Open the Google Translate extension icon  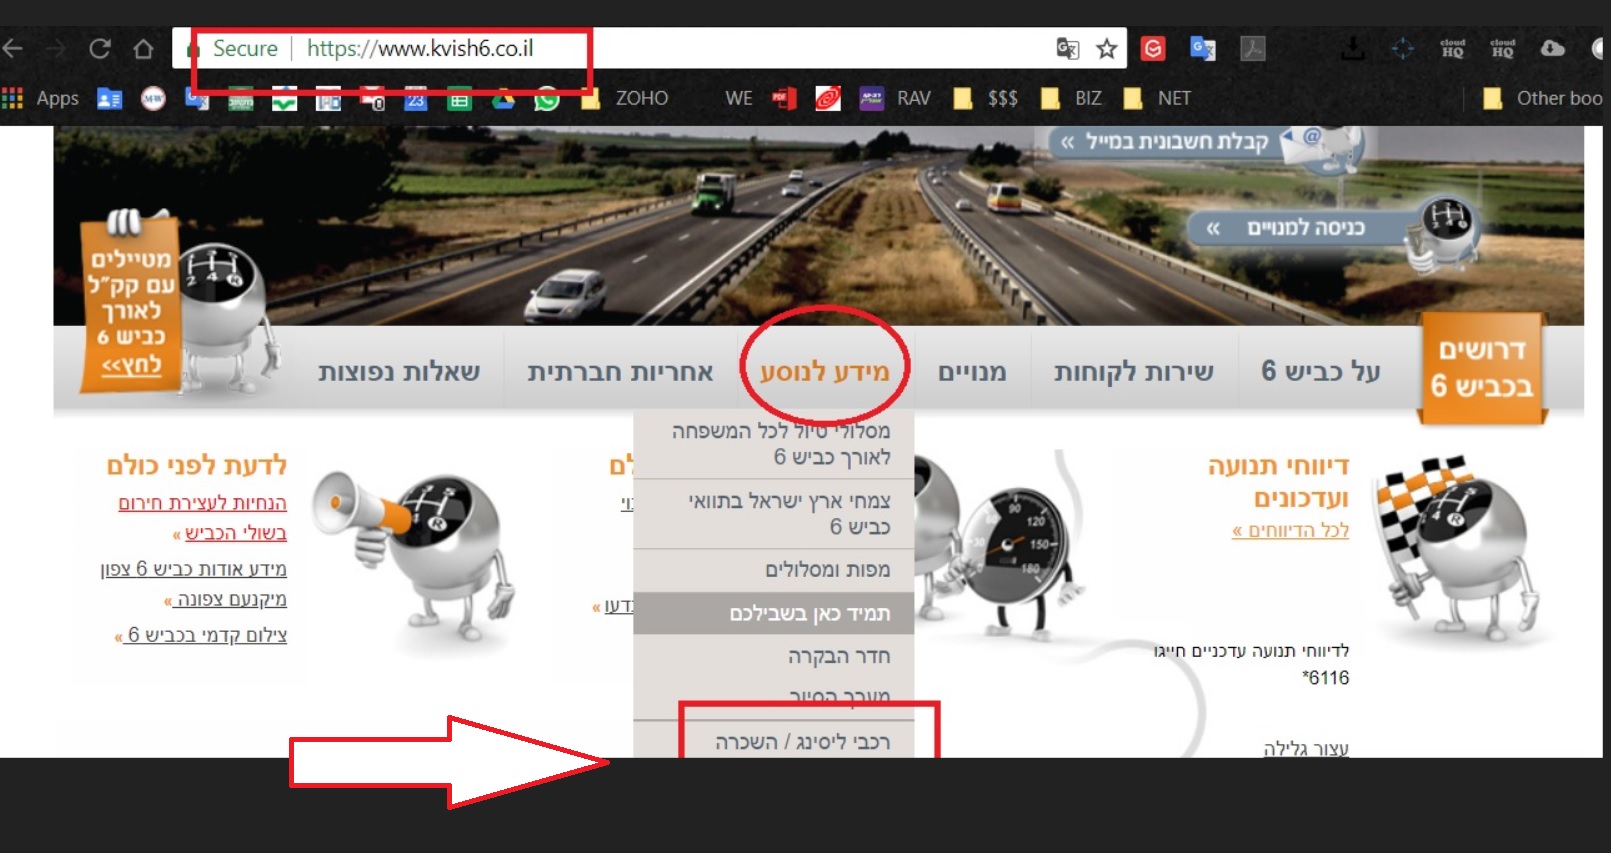[x=1202, y=48]
